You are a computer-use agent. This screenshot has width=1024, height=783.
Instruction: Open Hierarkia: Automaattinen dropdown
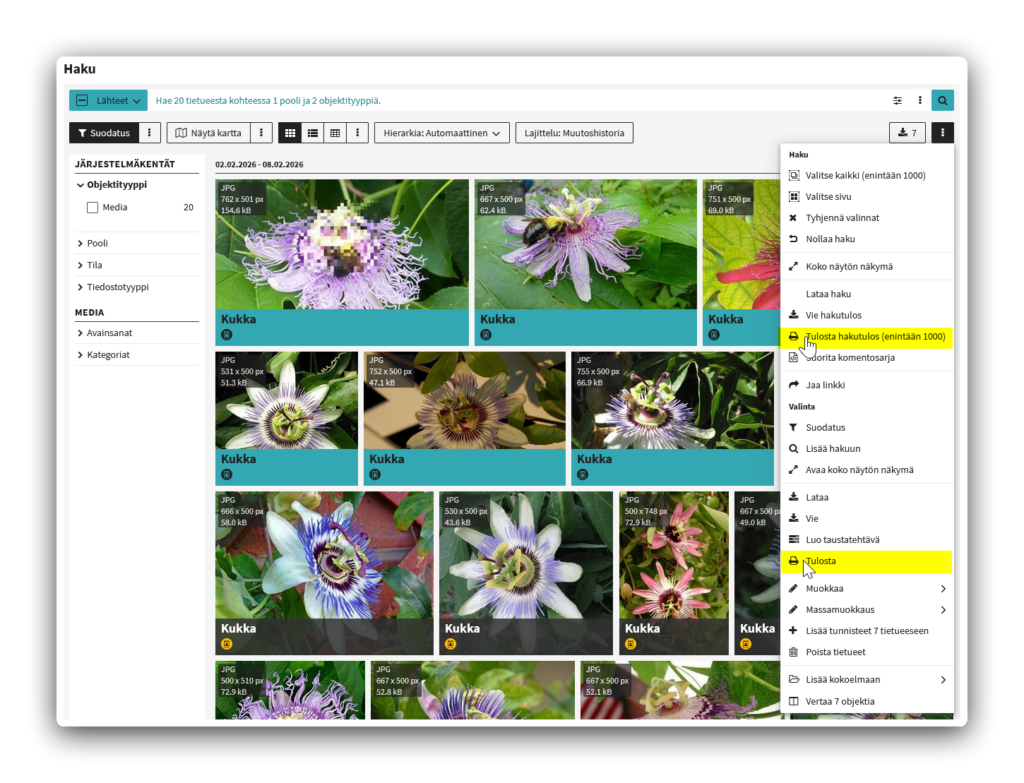tap(441, 133)
